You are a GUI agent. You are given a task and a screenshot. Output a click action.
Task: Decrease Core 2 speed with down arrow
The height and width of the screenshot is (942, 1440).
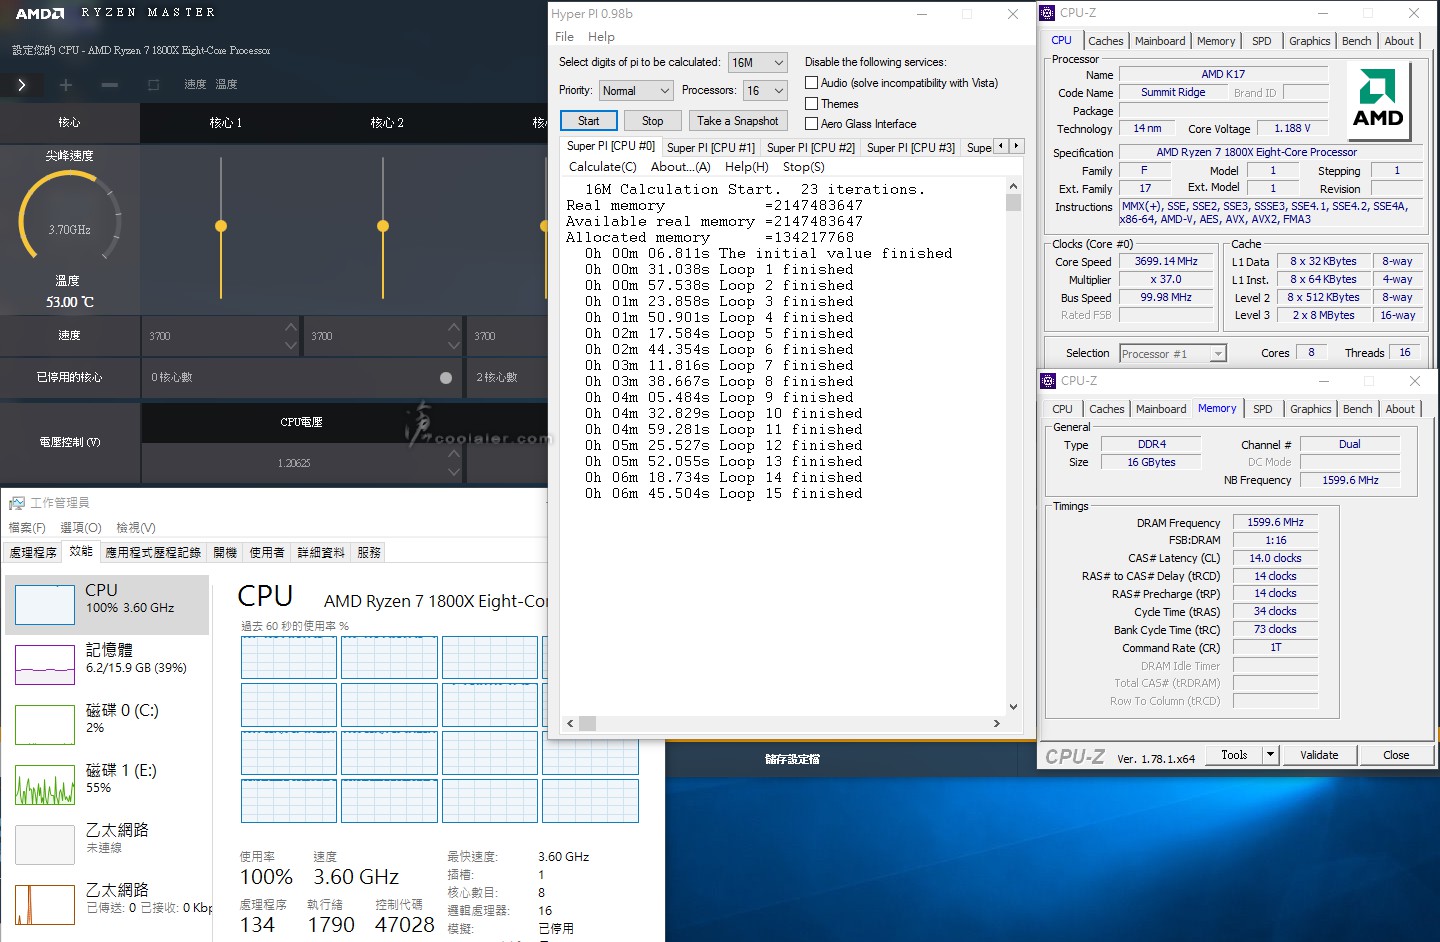[x=454, y=346]
